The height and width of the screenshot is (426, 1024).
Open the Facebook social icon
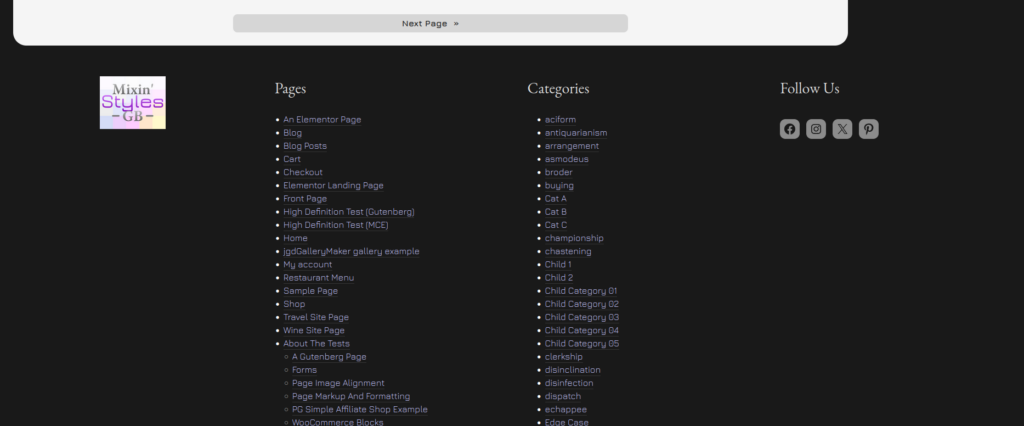pos(789,129)
